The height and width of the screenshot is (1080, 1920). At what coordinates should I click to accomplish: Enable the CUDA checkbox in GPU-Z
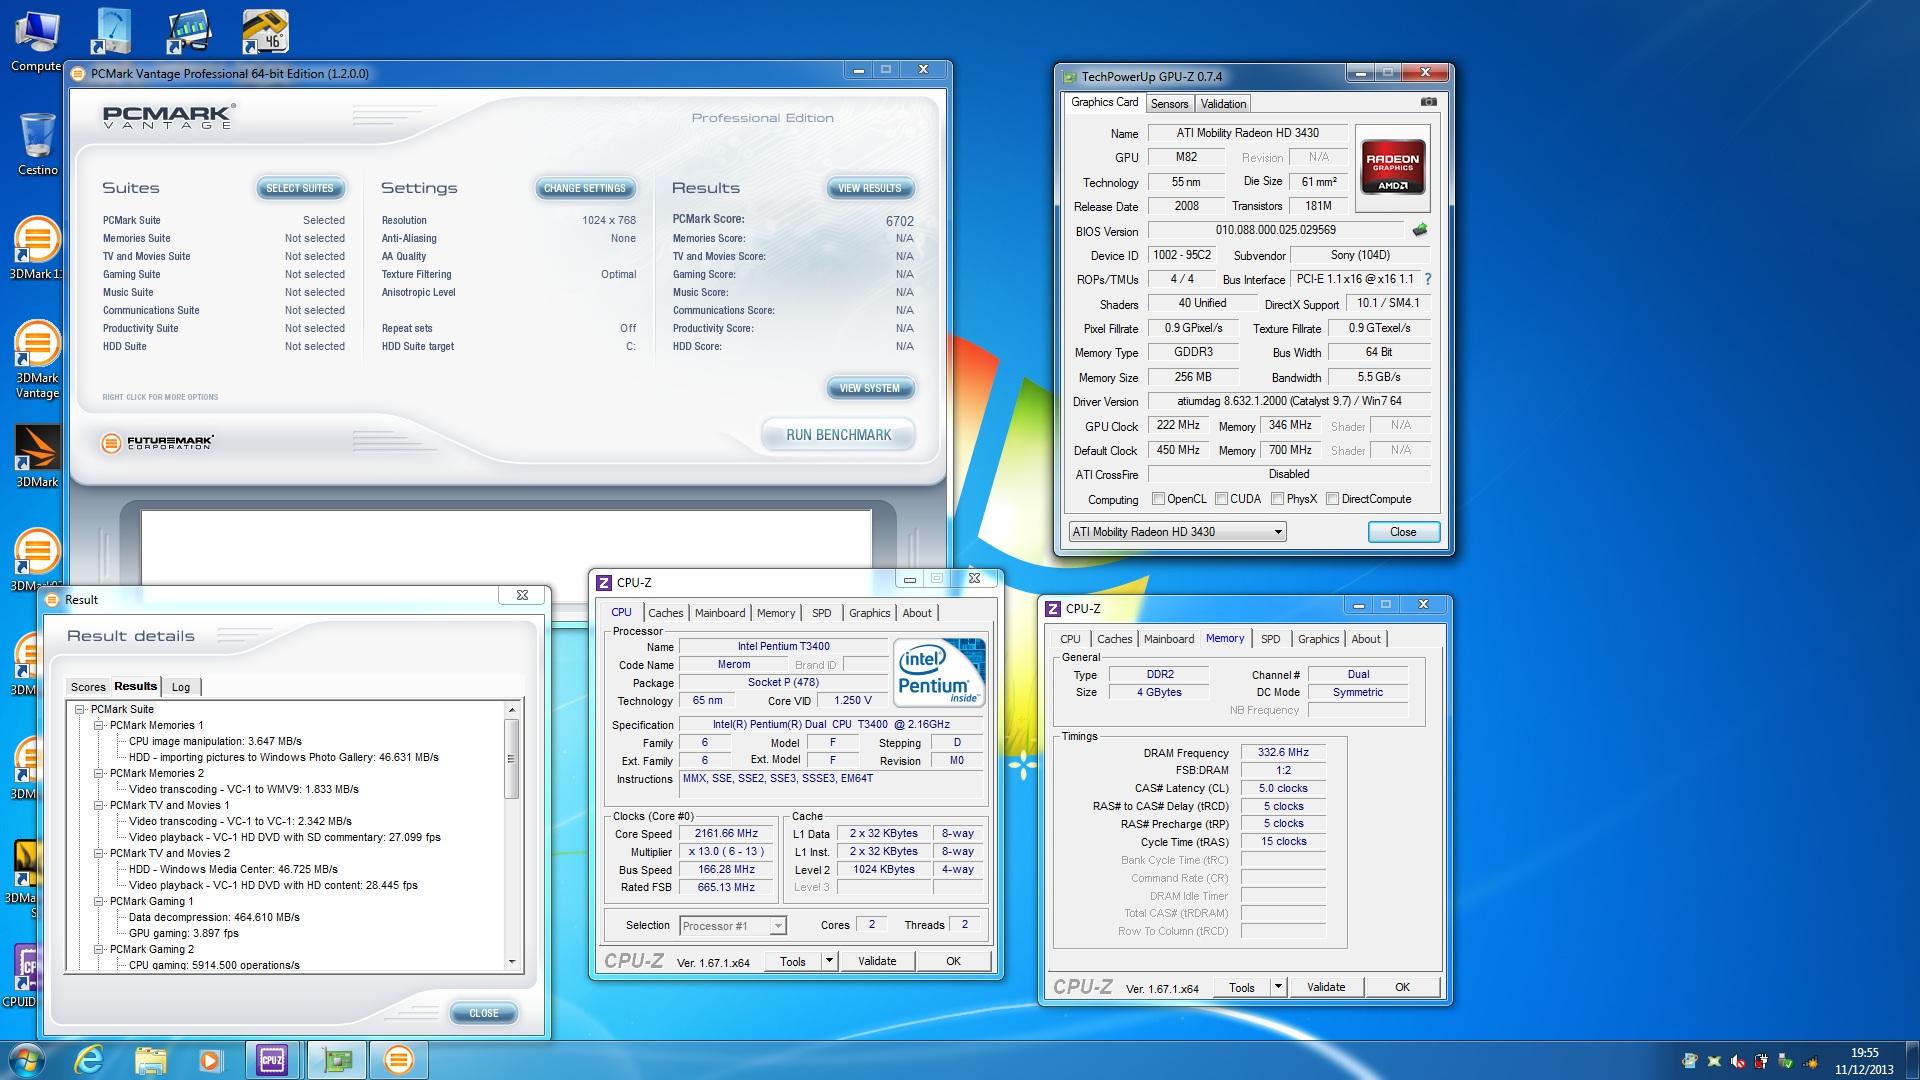coord(1221,499)
